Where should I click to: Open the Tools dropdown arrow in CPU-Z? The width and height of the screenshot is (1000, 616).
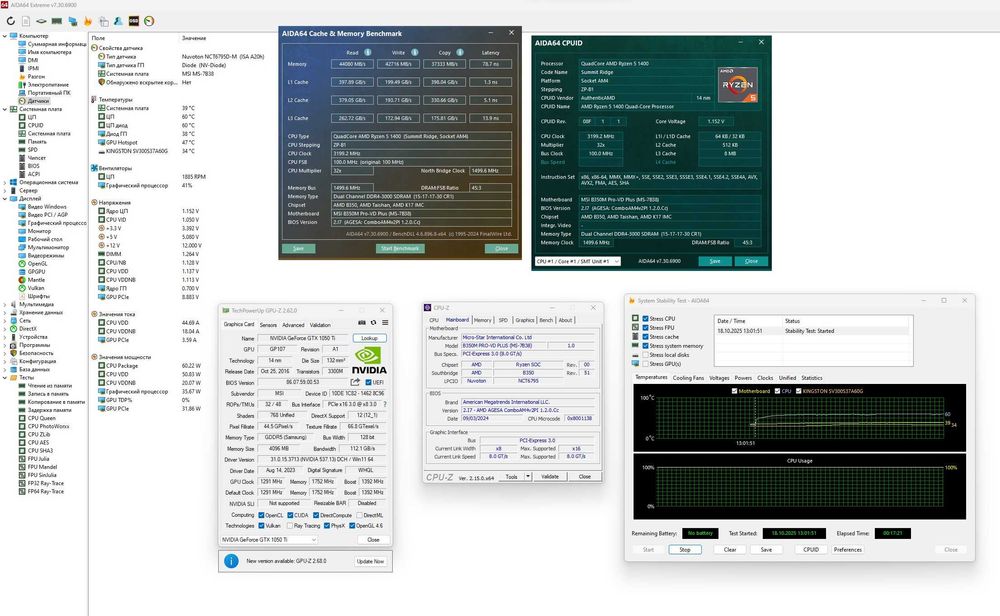(x=528, y=476)
